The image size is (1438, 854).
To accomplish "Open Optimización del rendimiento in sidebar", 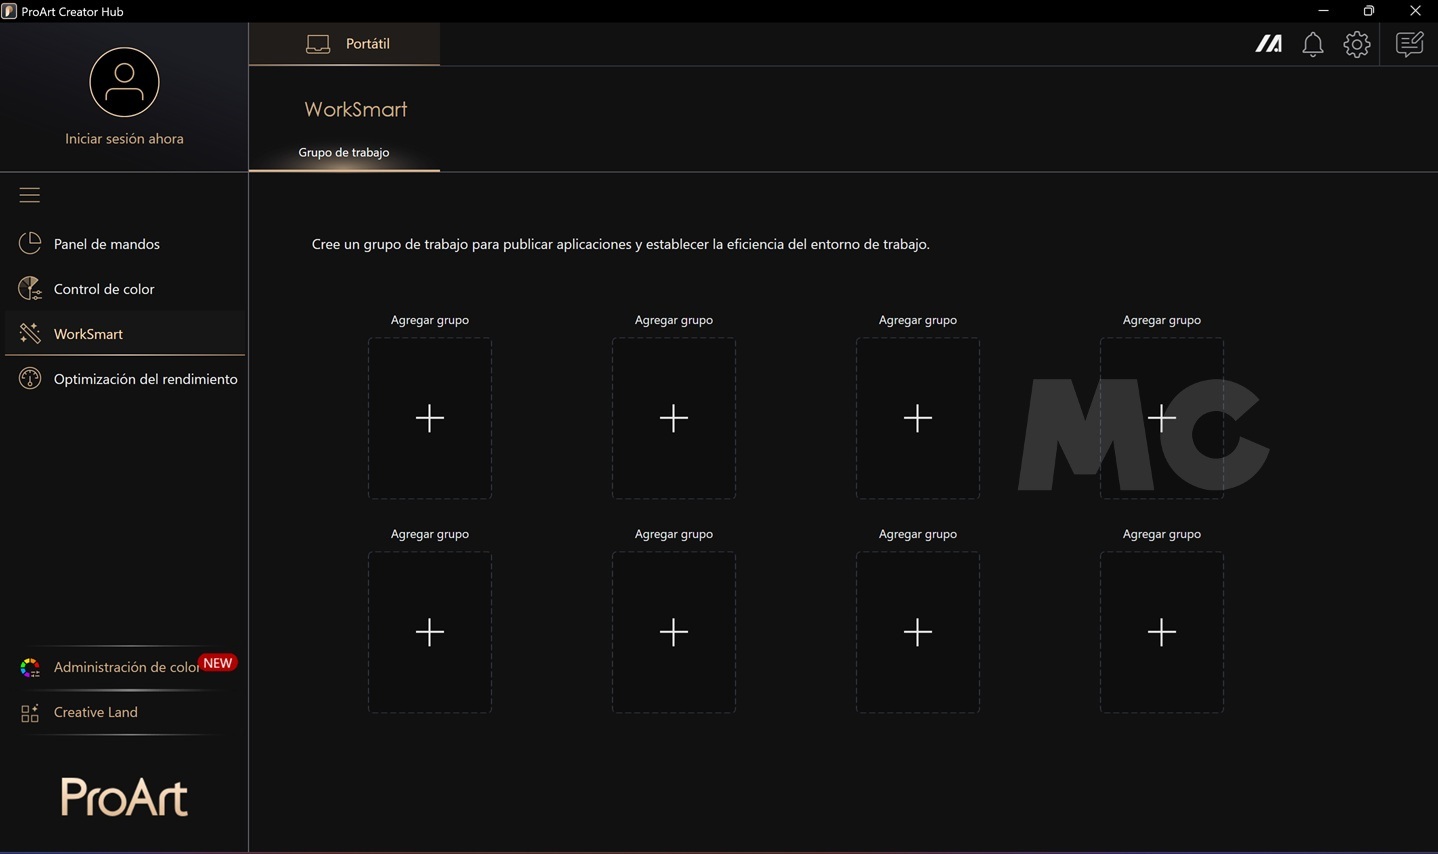I will click(x=125, y=379).
